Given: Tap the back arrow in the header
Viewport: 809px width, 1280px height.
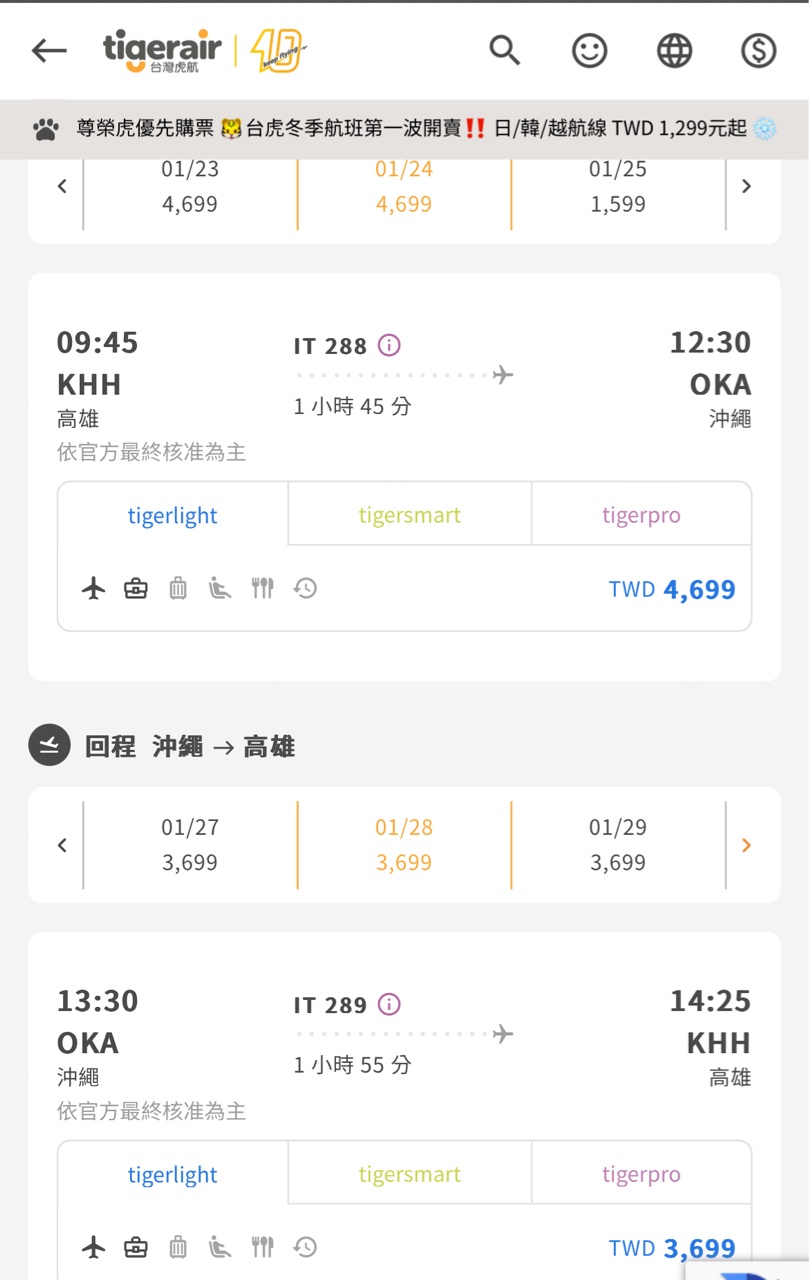Looking at the screenshot, I should click(x=48, y=50).
